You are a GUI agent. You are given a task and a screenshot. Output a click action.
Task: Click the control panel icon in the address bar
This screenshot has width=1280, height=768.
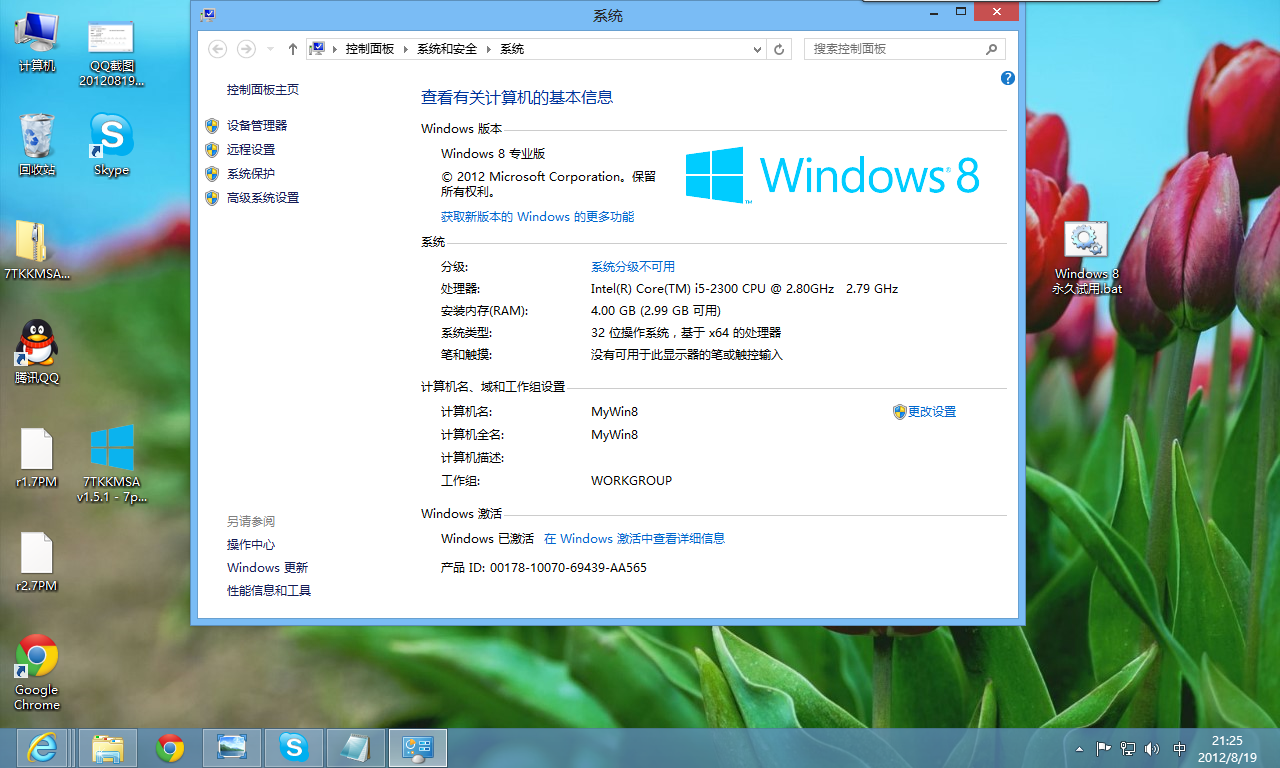pyautogui.click(x=319, y=48)
